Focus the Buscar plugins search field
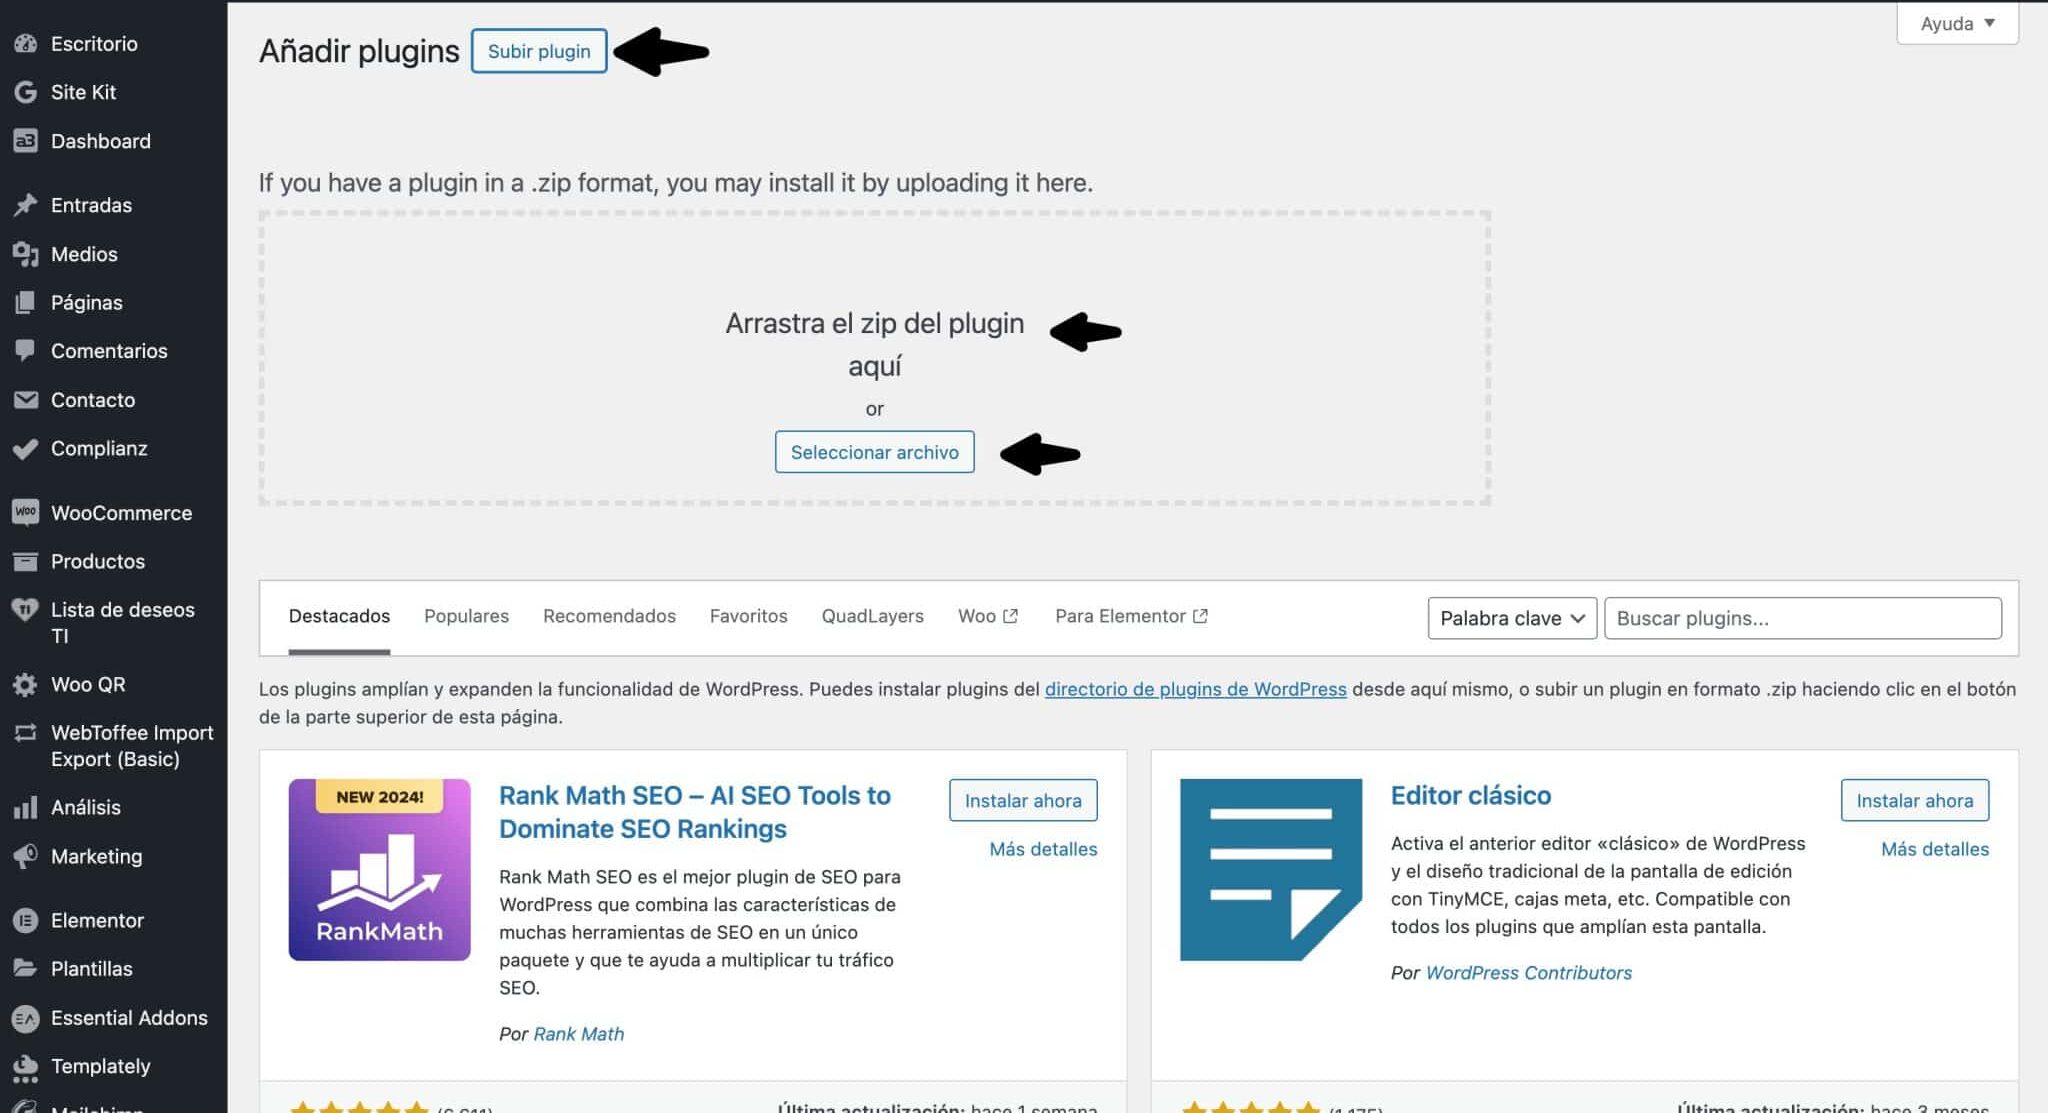The height and width of the screenshot is (1113, 2048). (x=1802, y=618)
